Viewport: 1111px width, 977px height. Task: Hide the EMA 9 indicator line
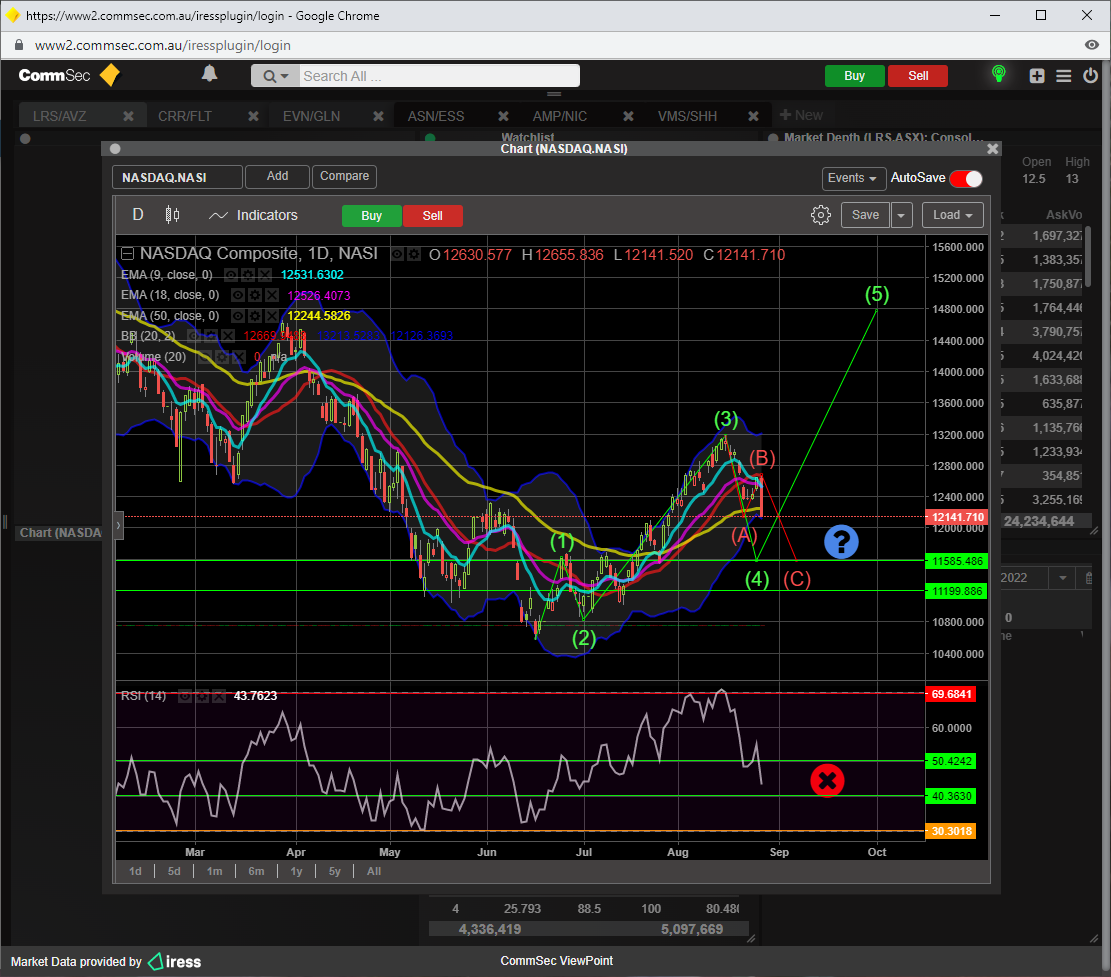231,274
